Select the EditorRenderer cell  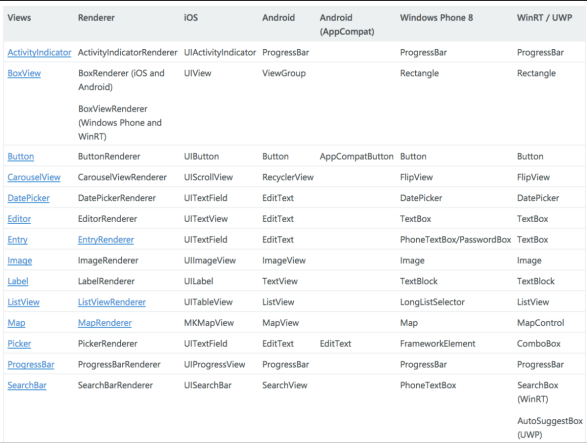pos(107,219)
